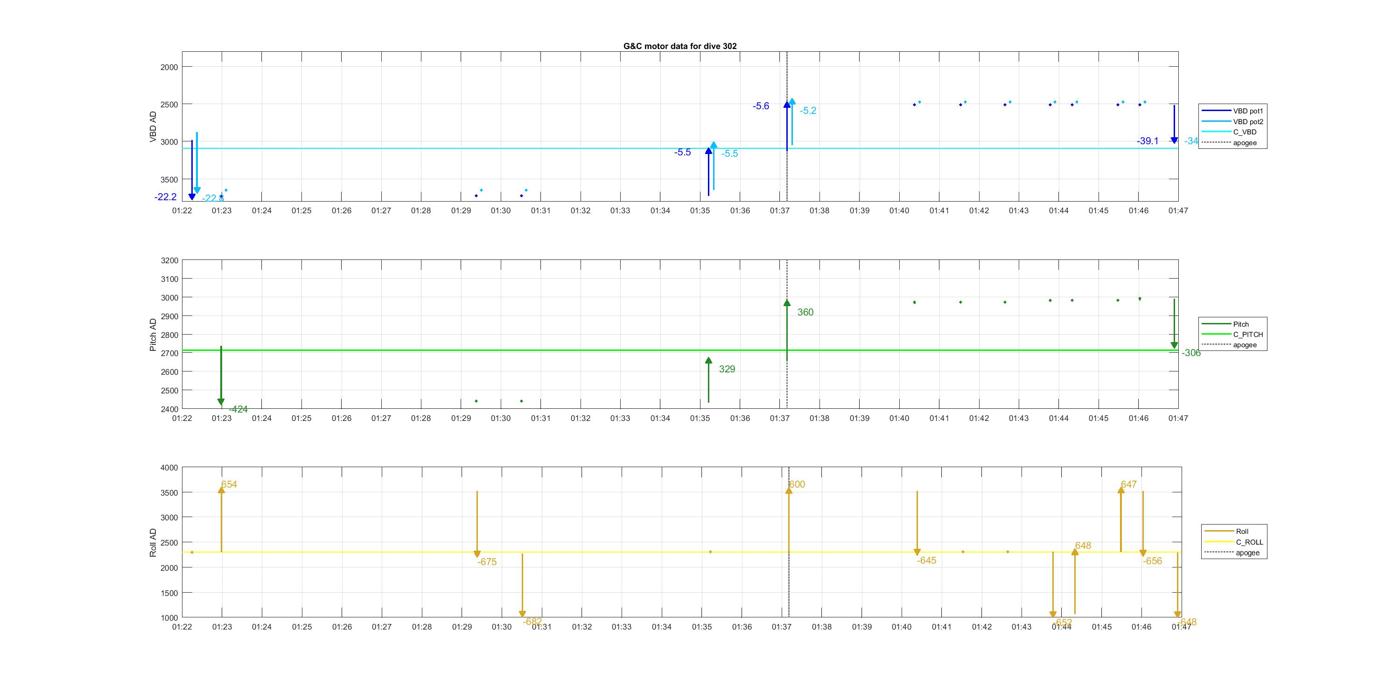Click the "-645" roll data label

tap(927, 560)
